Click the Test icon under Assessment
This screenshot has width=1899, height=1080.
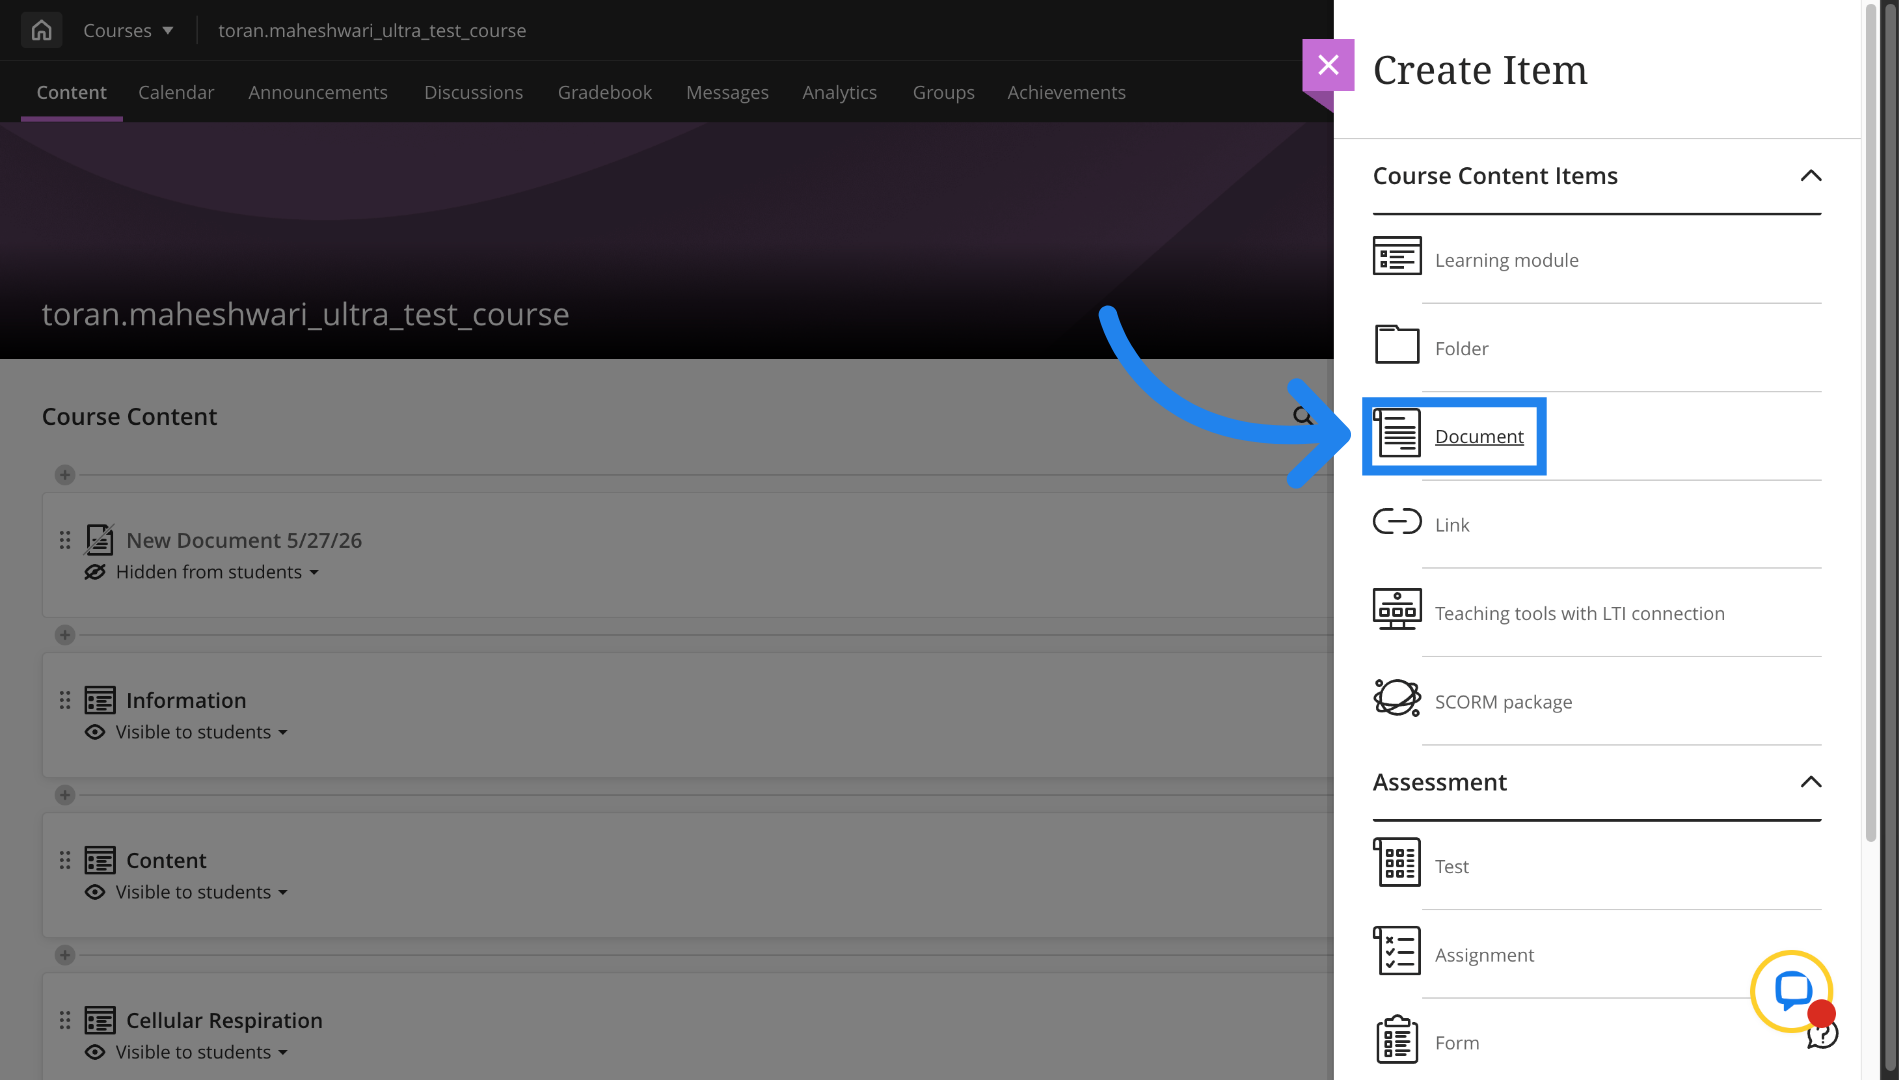[x=1397, y=862]
